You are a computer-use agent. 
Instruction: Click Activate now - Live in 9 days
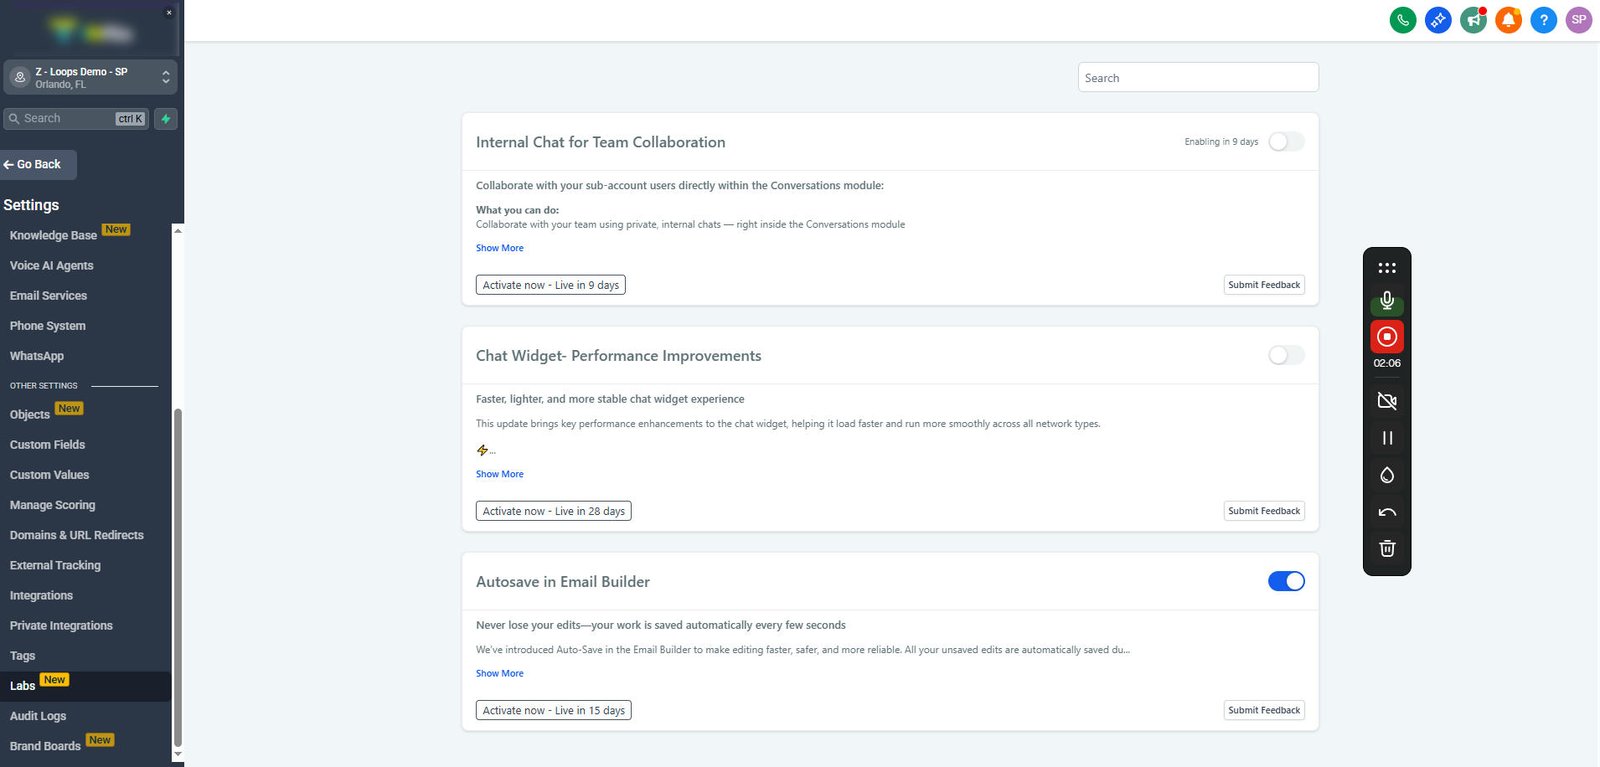(551, 285)
